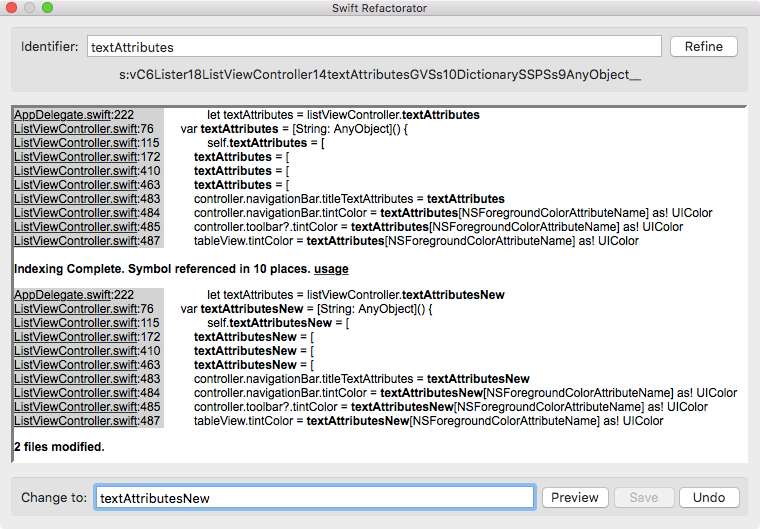Click 'controller.toolbar?.tintColor = textAttributesNew[...]' code line
The image size is (760, 529).
451,407
